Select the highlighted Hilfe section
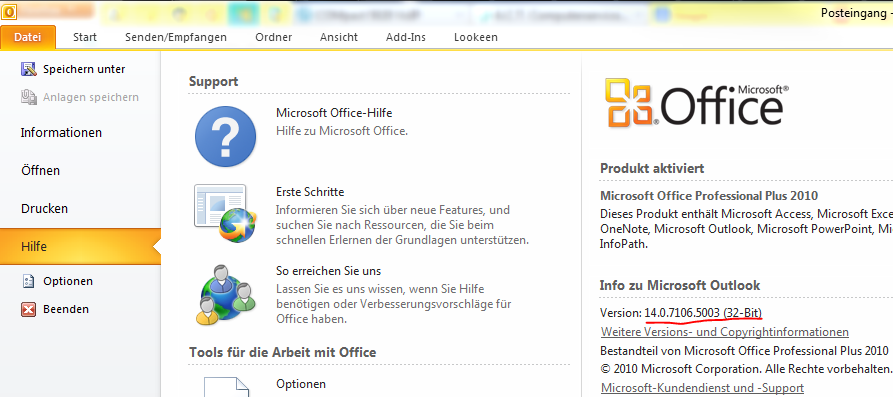893x397 pixels. (x=80, y=247)
